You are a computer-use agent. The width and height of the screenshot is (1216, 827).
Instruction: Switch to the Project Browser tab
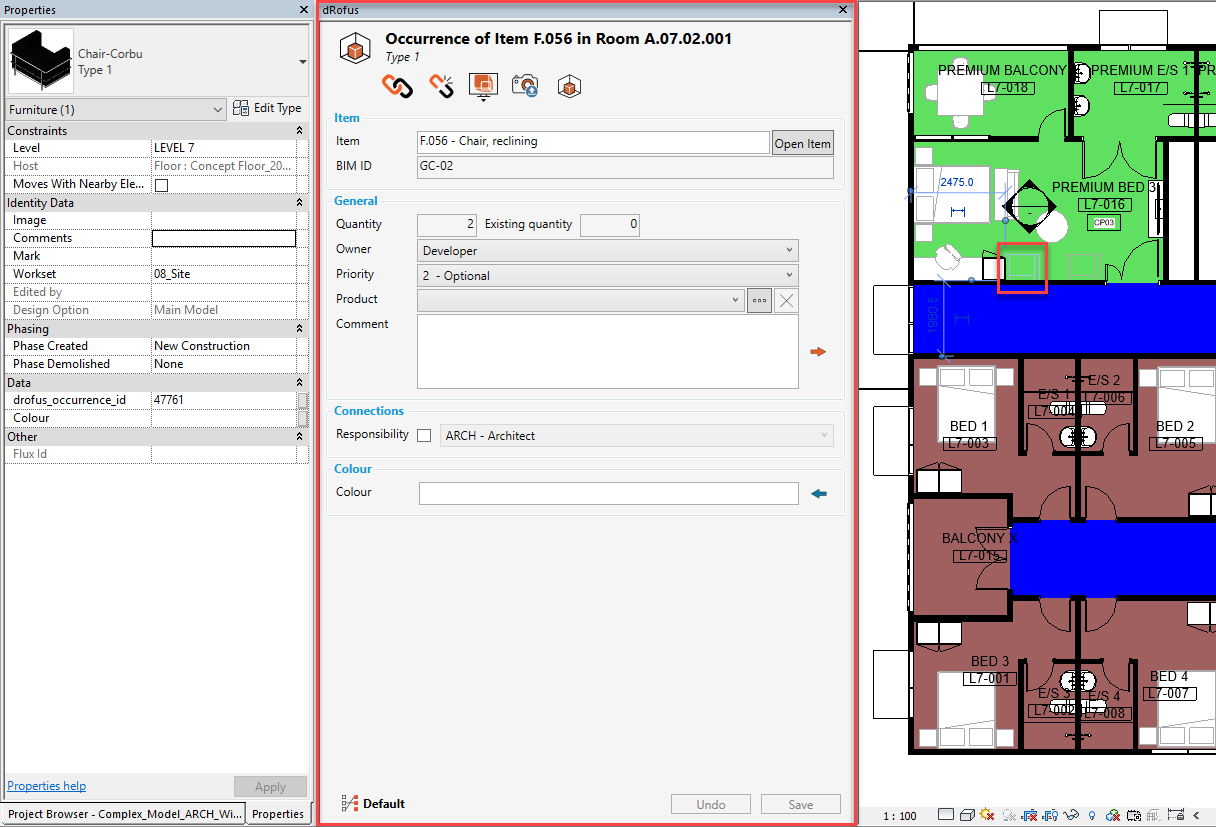click(x=125, y=813)
